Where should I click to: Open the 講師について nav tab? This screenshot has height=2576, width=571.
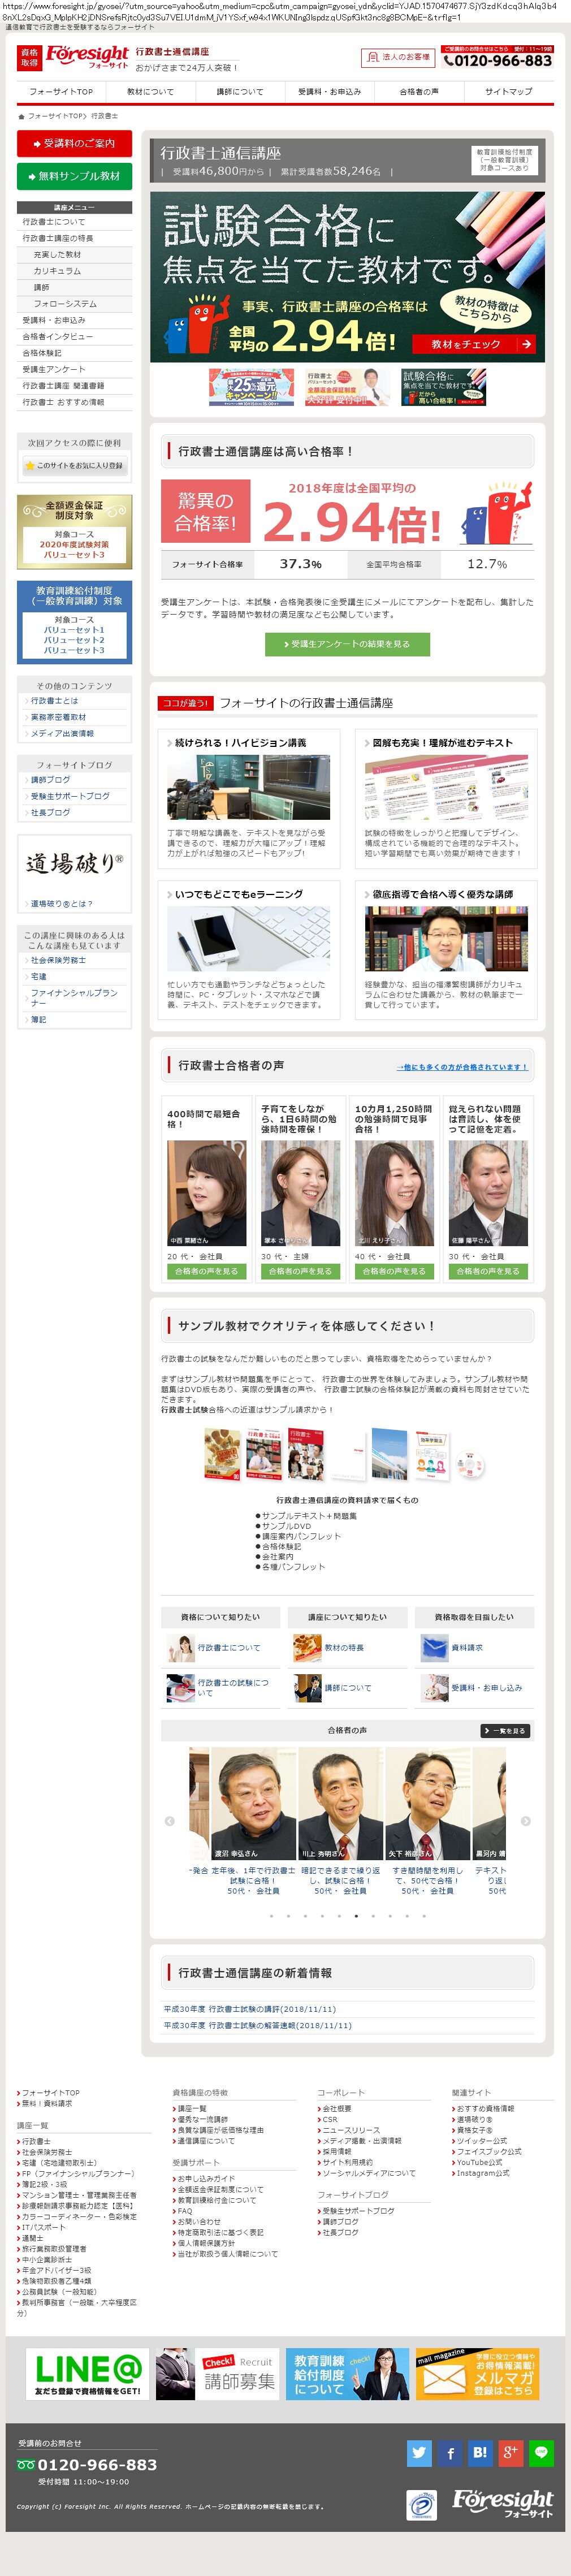240,91
